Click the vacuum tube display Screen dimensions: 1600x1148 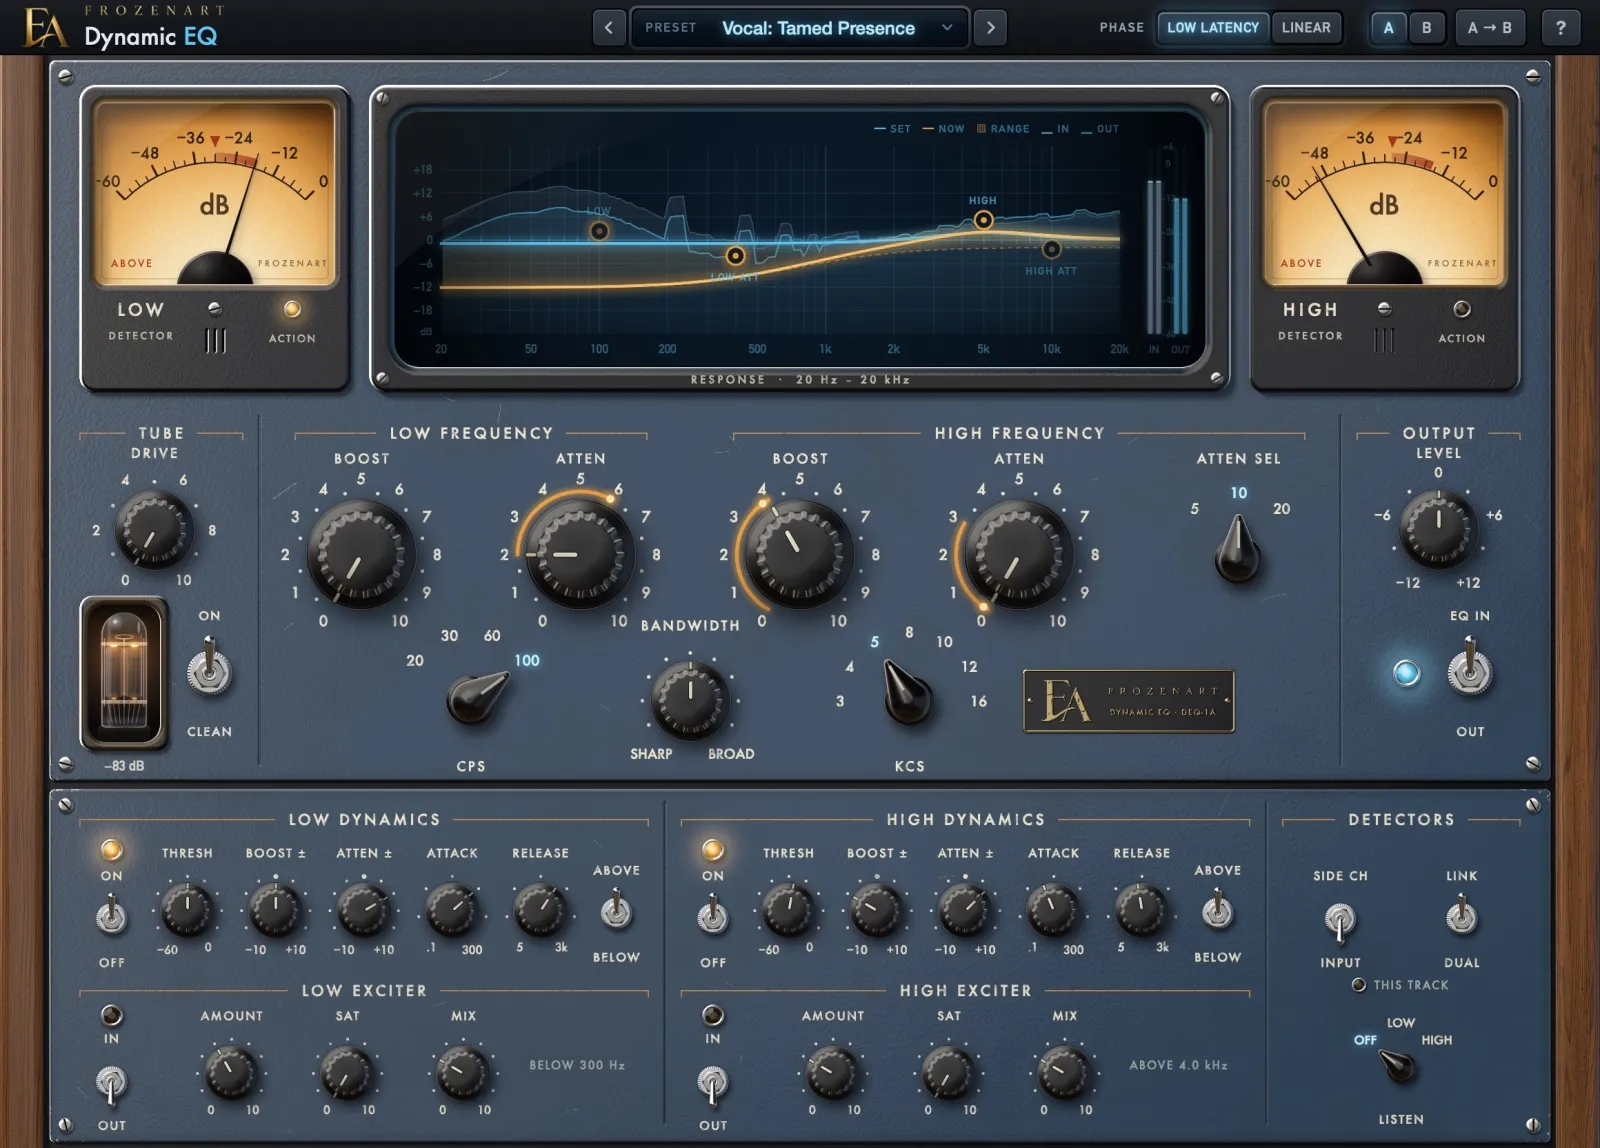tap(124, 672)
